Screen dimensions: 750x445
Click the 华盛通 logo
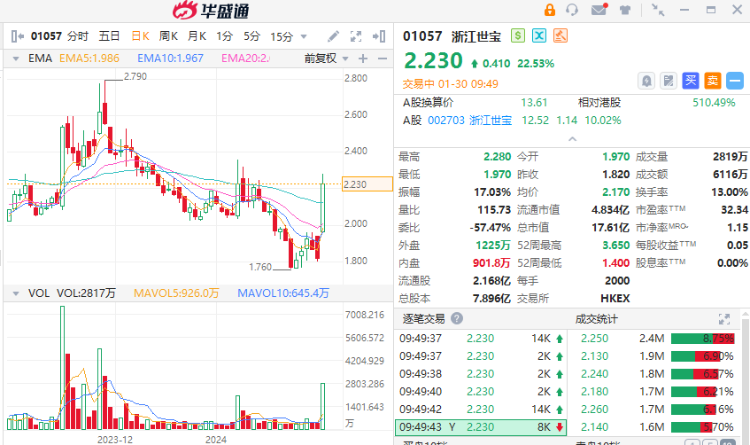211,10
